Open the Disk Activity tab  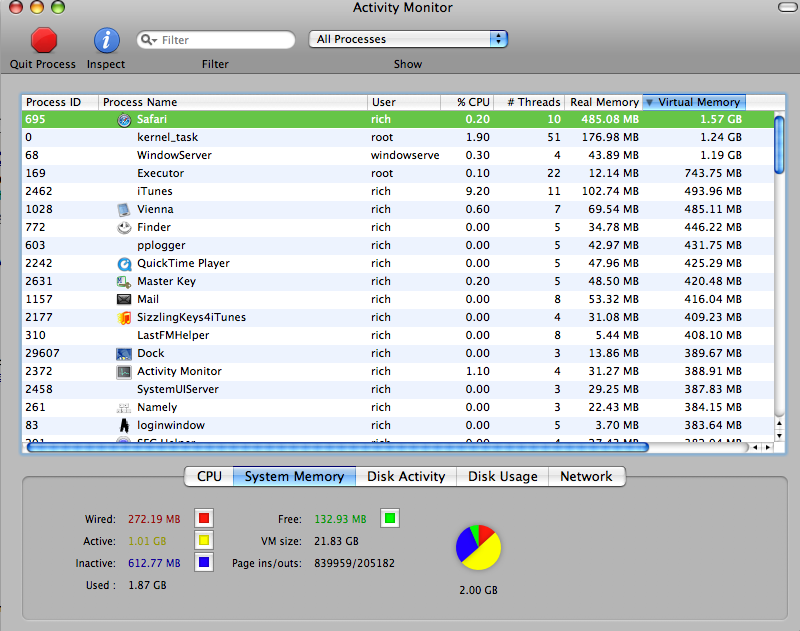click(x=406, y=476)
